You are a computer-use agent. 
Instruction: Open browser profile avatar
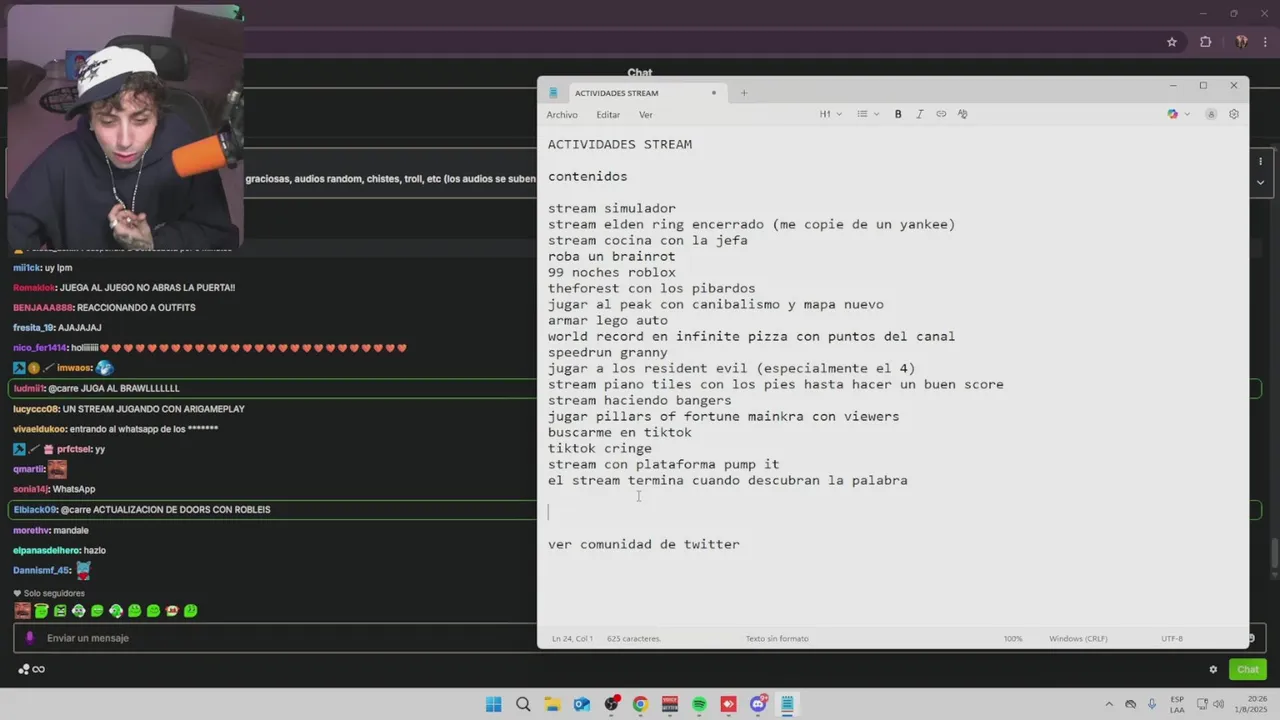1241,42
